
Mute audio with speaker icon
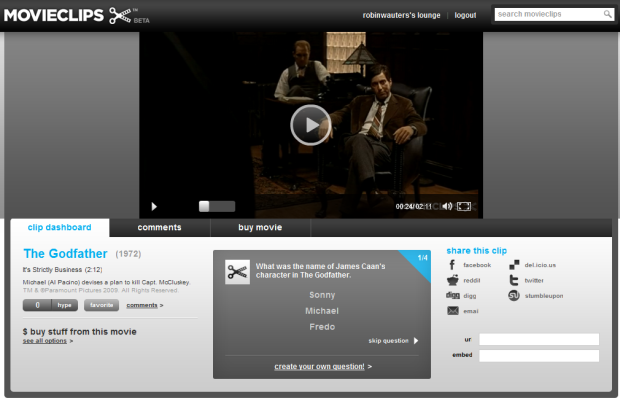[447, 206]
